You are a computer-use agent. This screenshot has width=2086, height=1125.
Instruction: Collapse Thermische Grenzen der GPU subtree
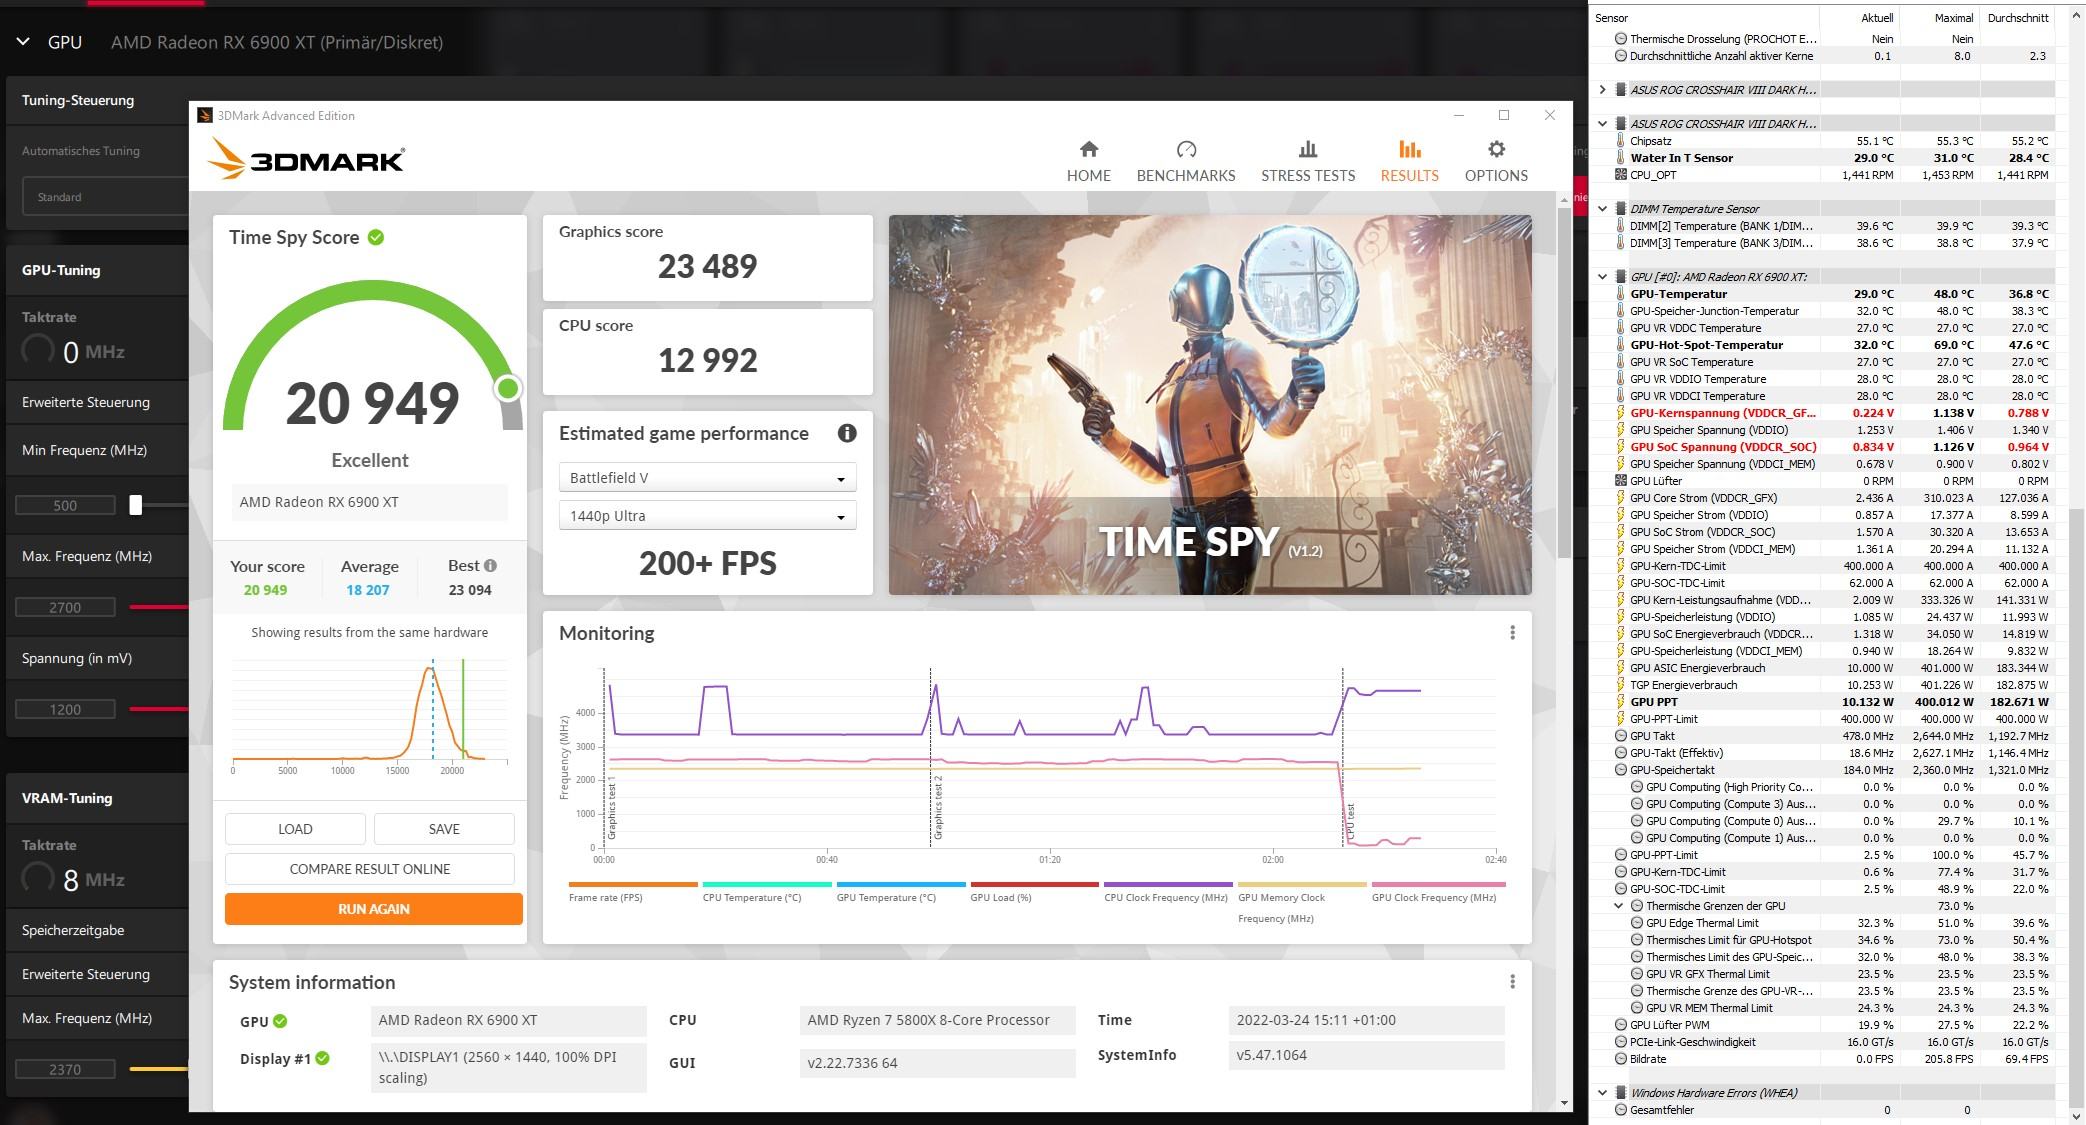1619,906
